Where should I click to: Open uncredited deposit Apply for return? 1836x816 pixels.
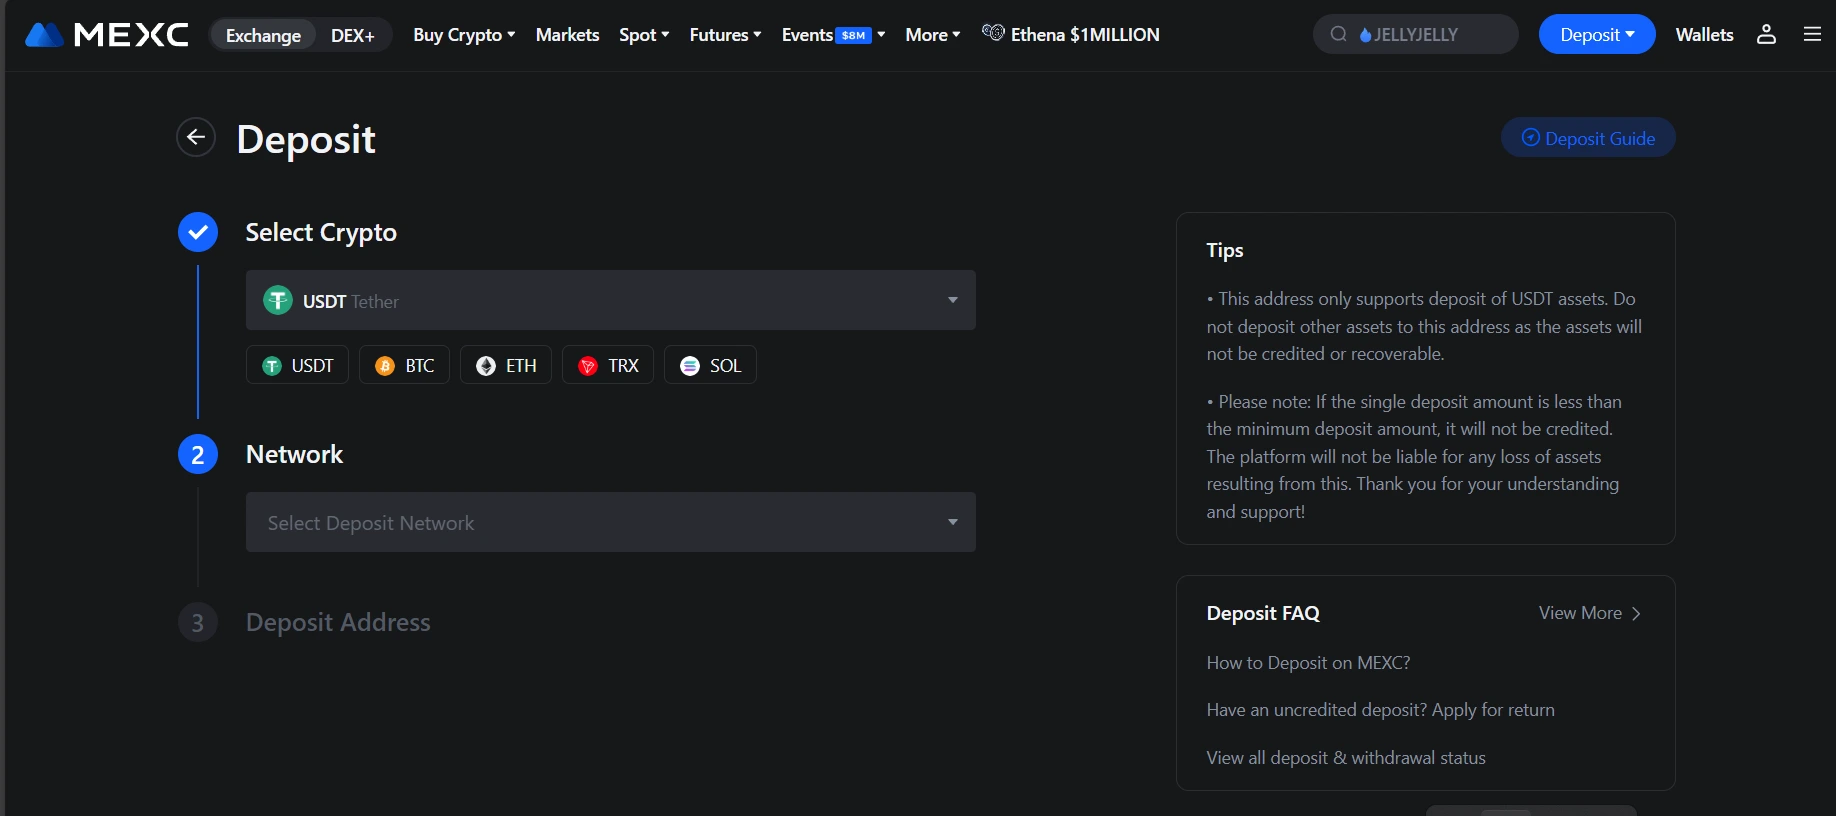(1380, 710)
